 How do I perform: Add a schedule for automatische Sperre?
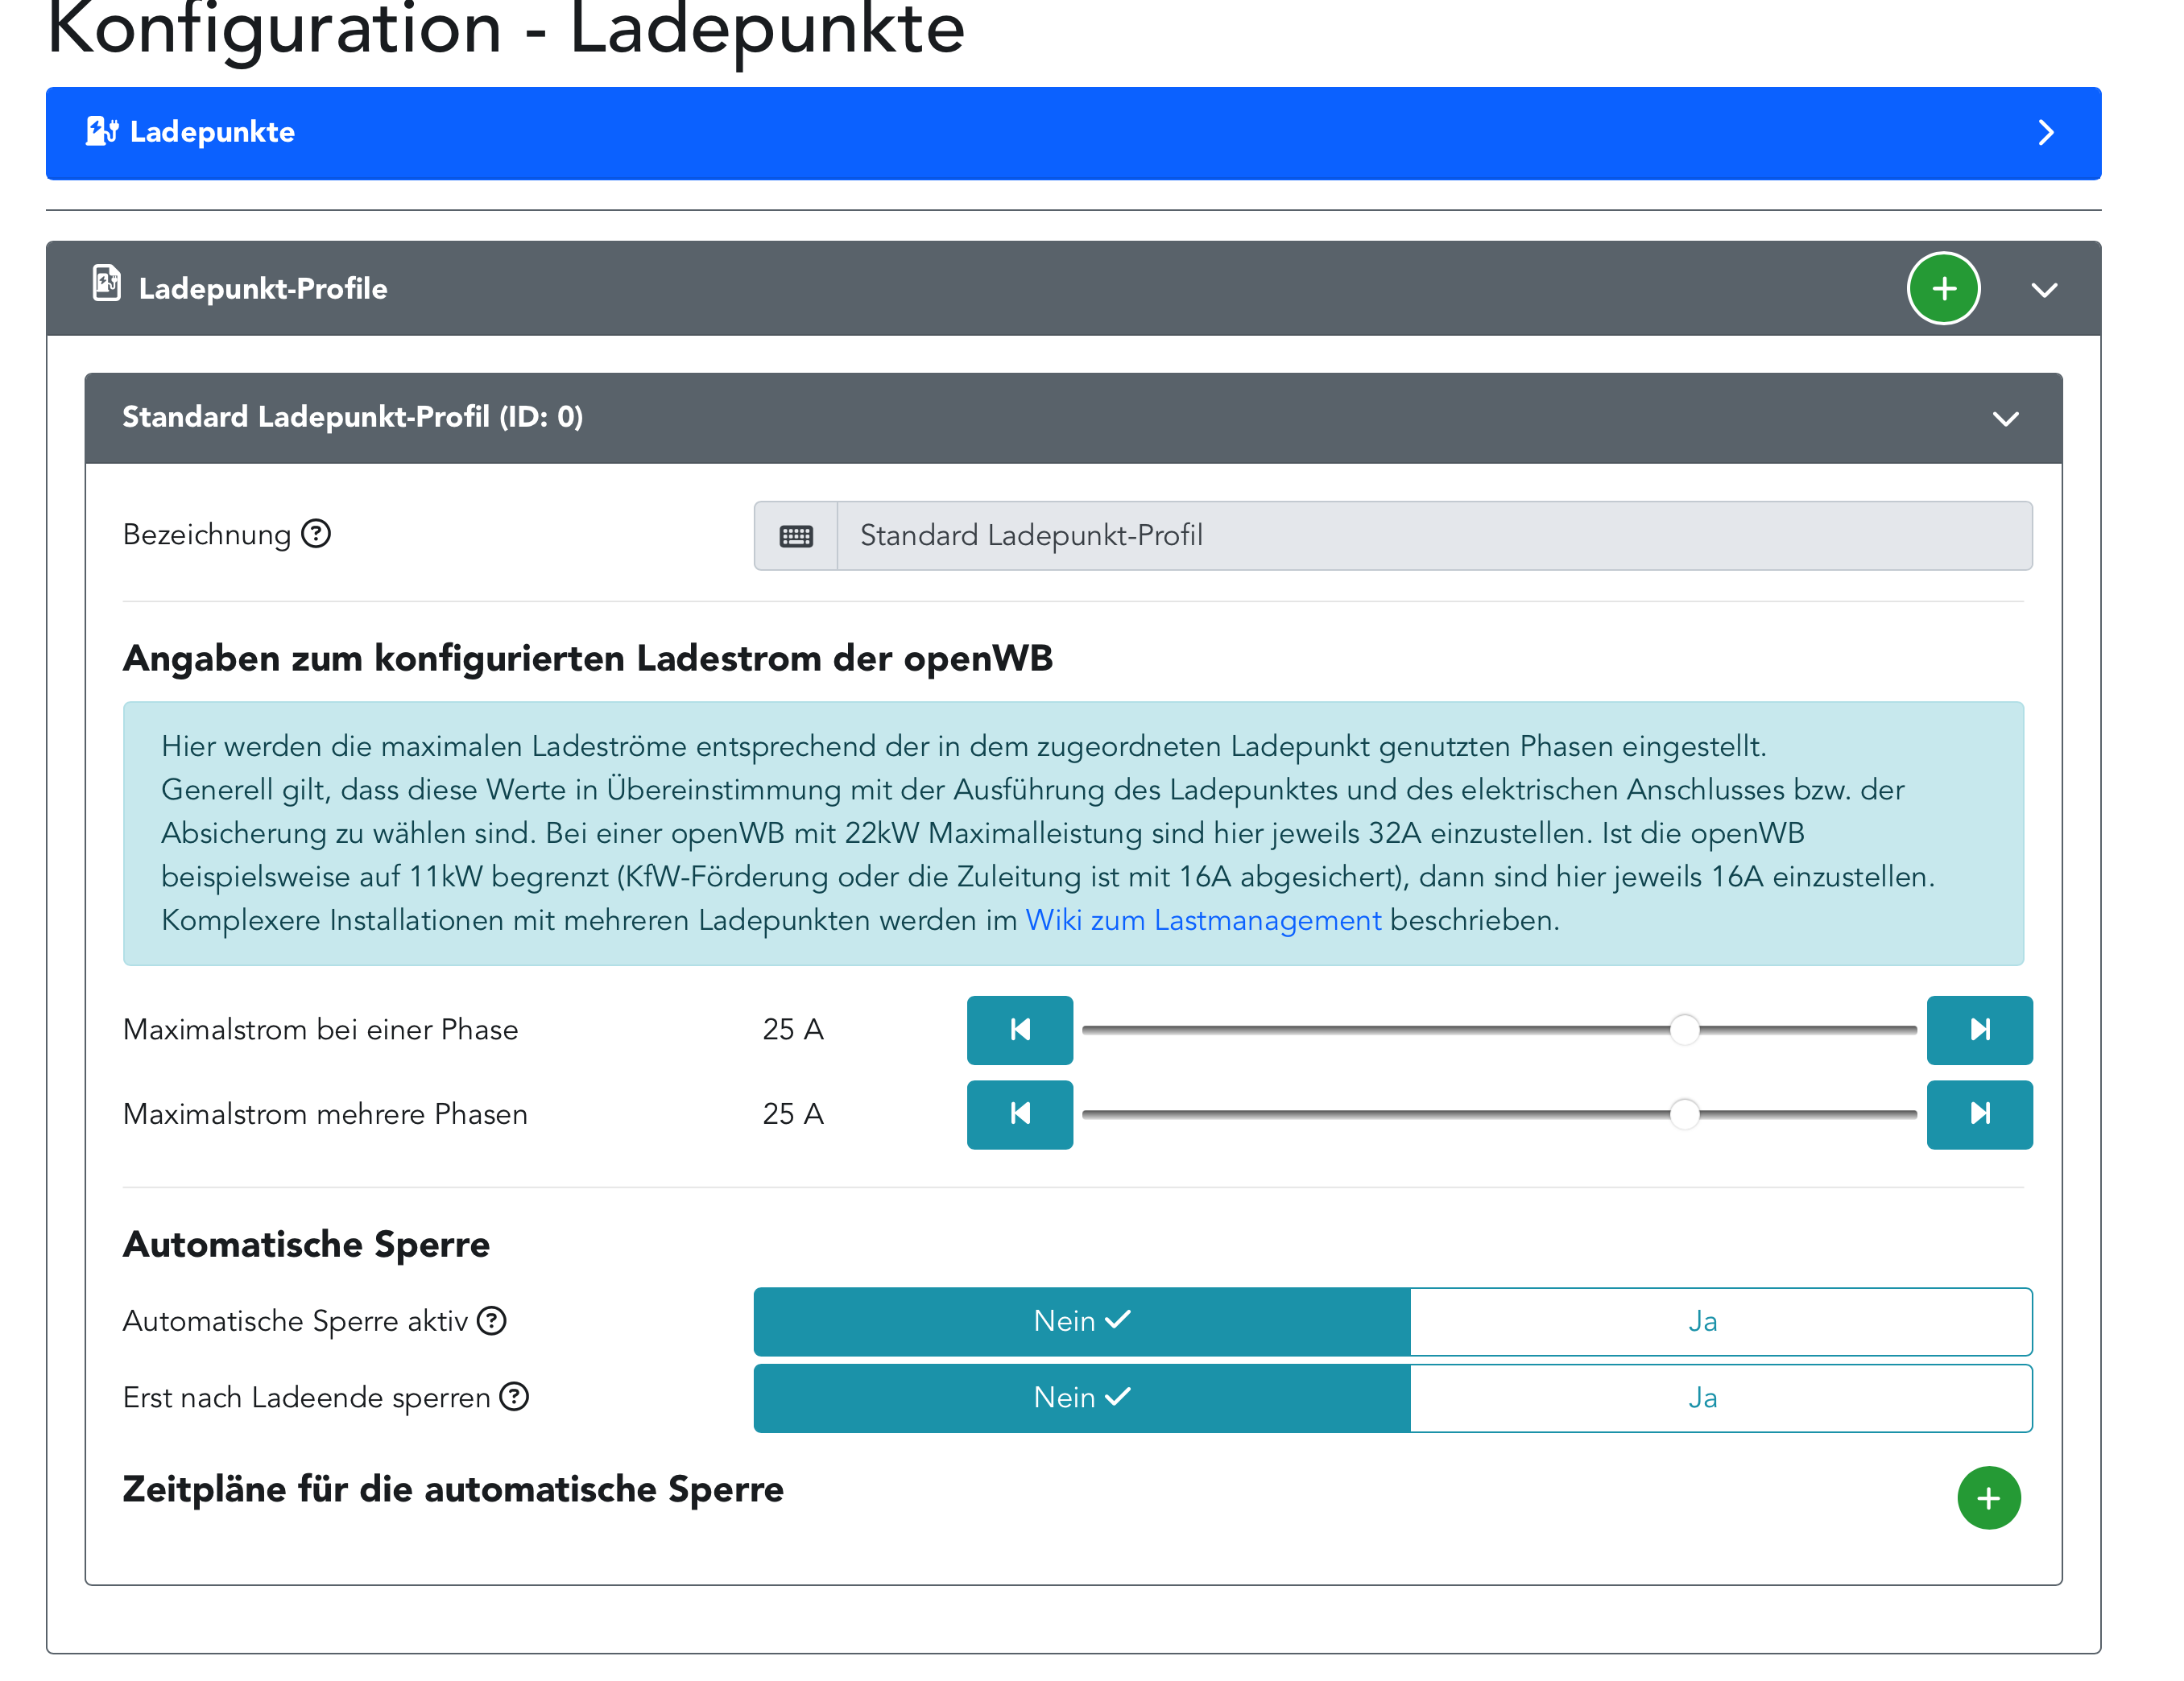pos(1988,1498)
